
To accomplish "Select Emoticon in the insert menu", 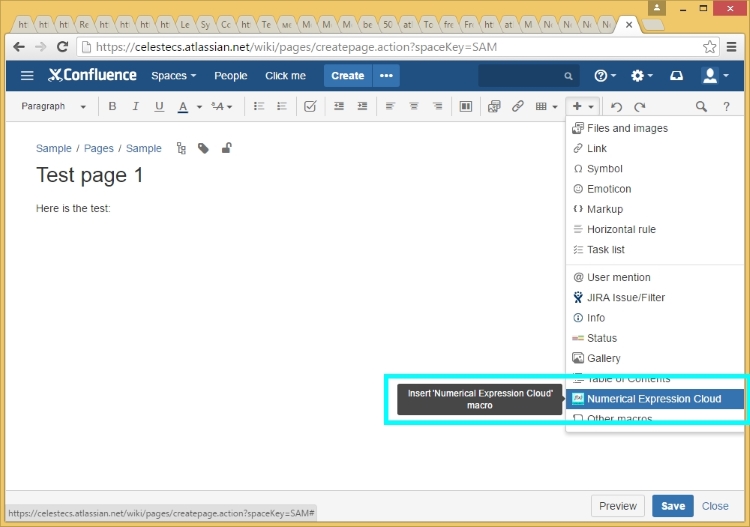I will click(x=654, y=189).
